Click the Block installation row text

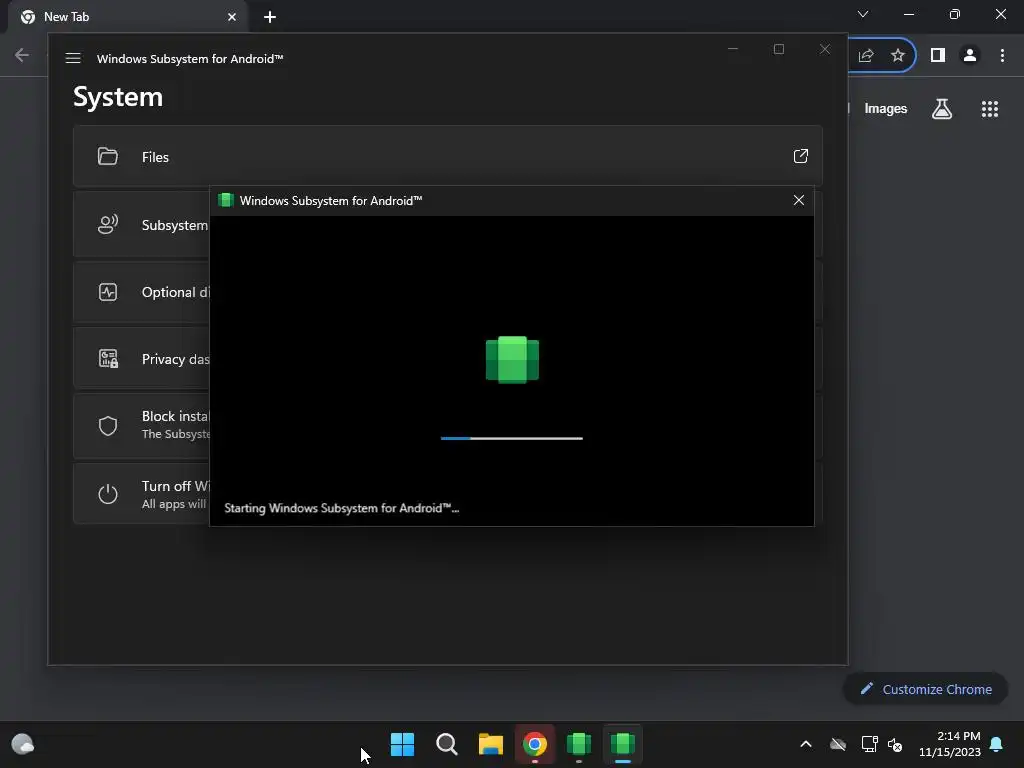175,424
